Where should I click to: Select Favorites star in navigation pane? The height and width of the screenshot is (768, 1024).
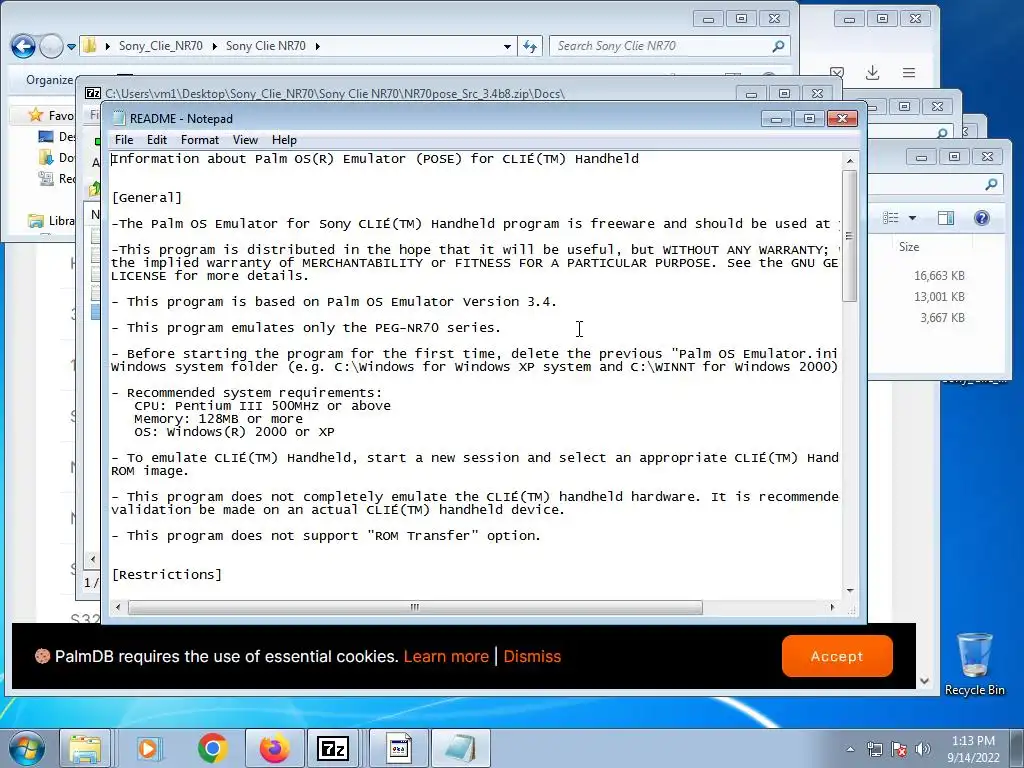(x=35, y=116)
